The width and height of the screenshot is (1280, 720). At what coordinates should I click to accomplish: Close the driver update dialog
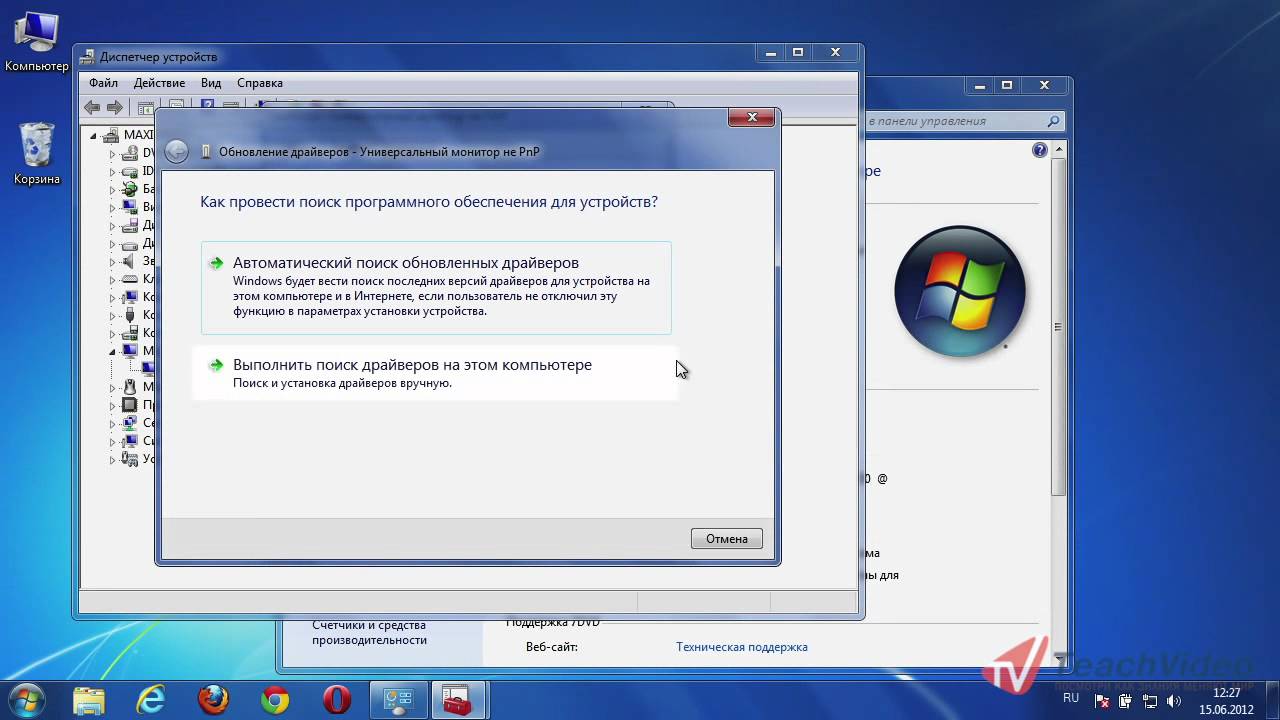point(751,118)
